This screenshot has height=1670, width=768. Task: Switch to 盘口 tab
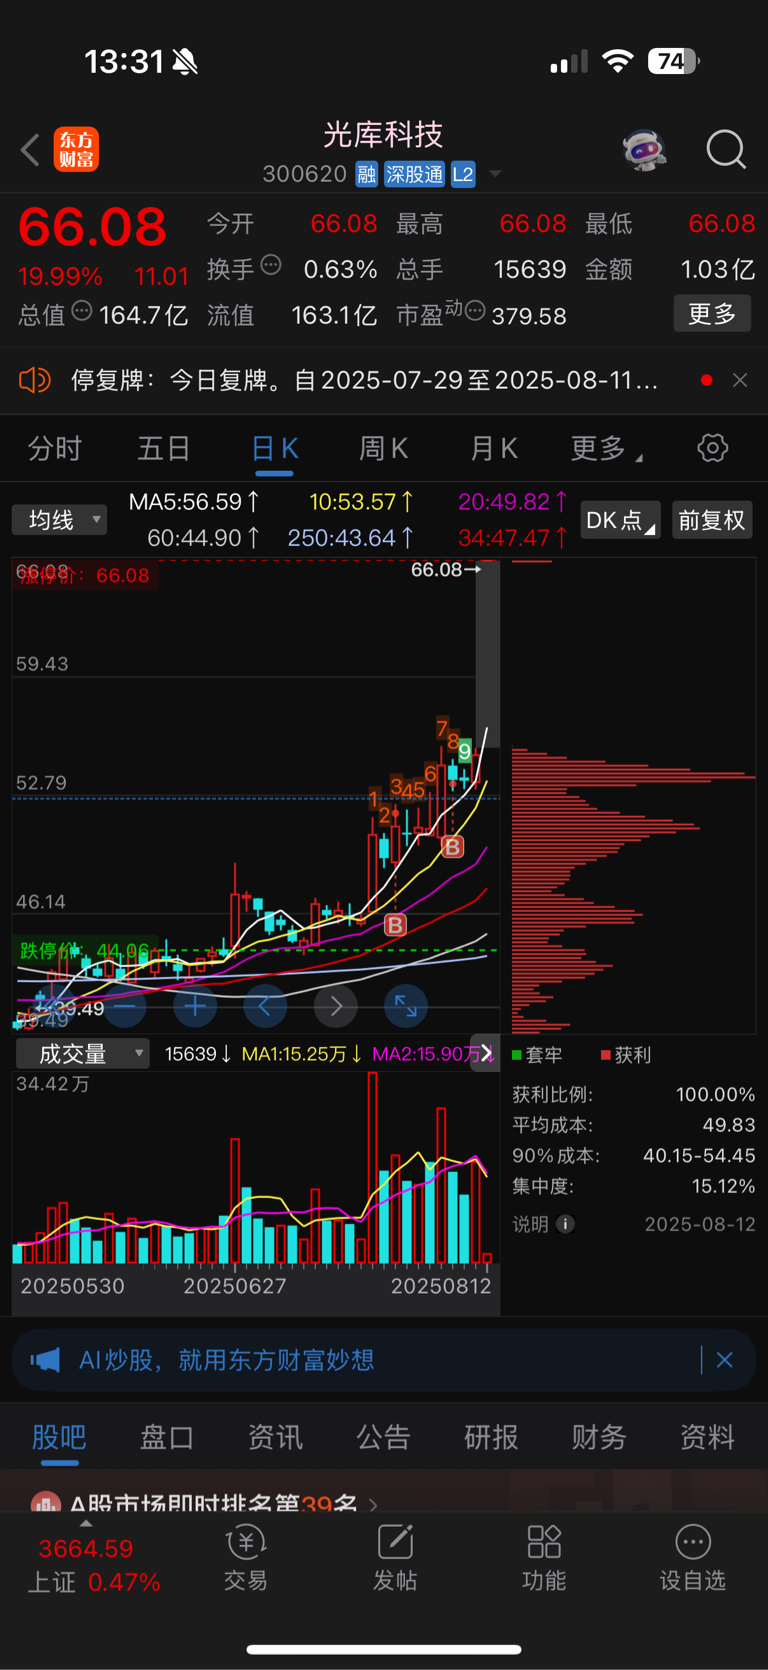coord(167,1437)
